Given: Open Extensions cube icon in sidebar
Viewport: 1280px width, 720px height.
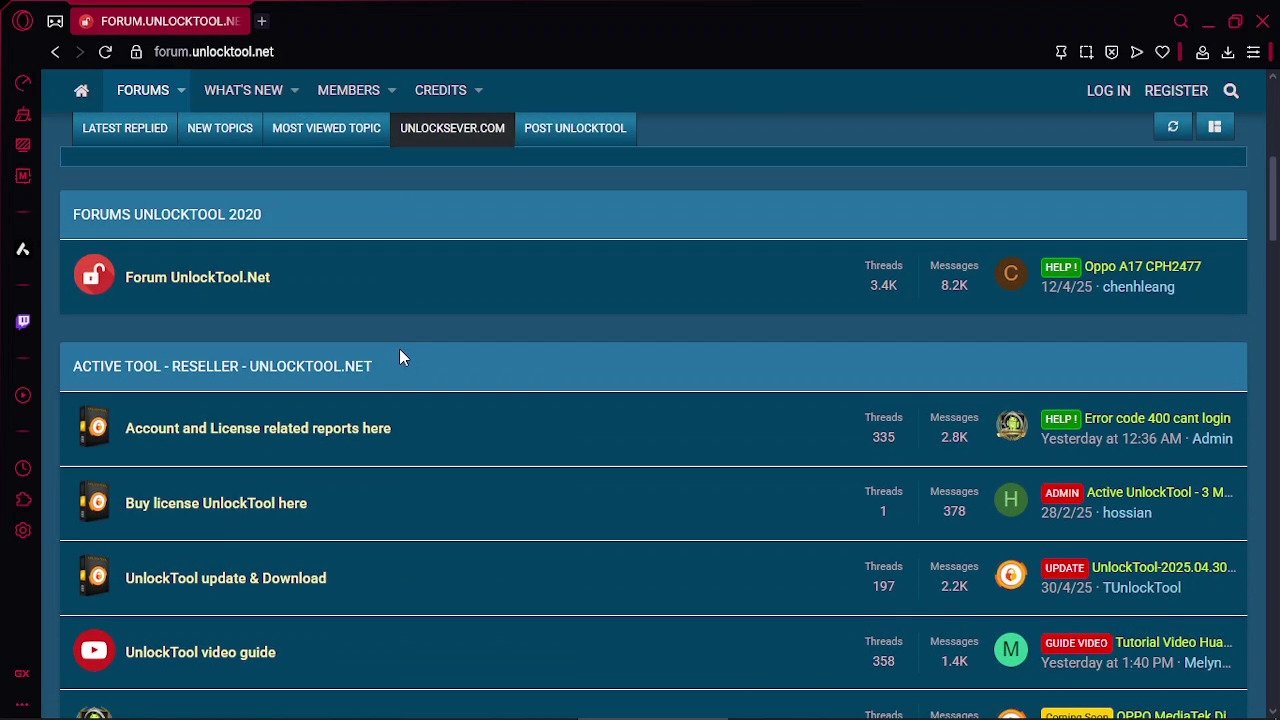Looking at the screenshot, I should [22, 499].
